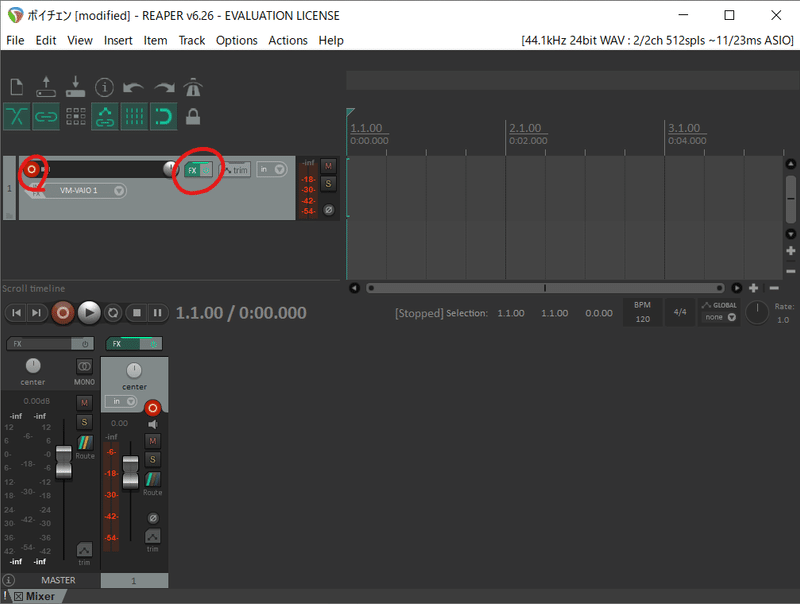Open master FX chain in mixer
This screenshot has width=800, height=604.
(39, 344)
